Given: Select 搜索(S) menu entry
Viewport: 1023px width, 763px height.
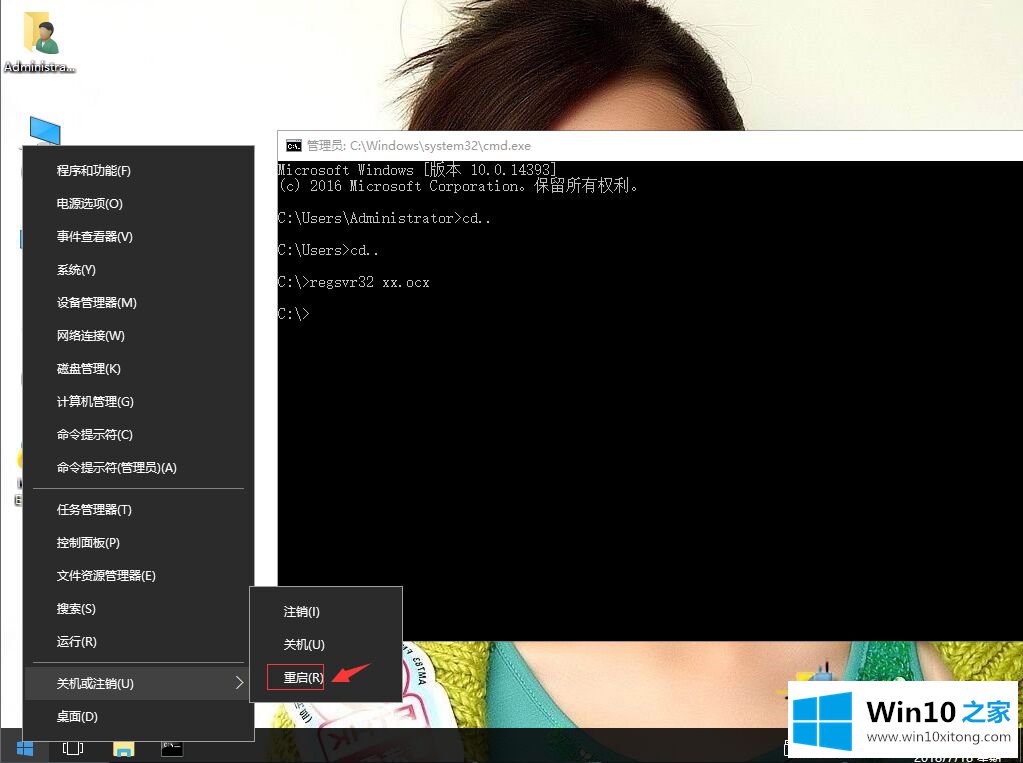Looking at the screenshot, I should 138,609.
